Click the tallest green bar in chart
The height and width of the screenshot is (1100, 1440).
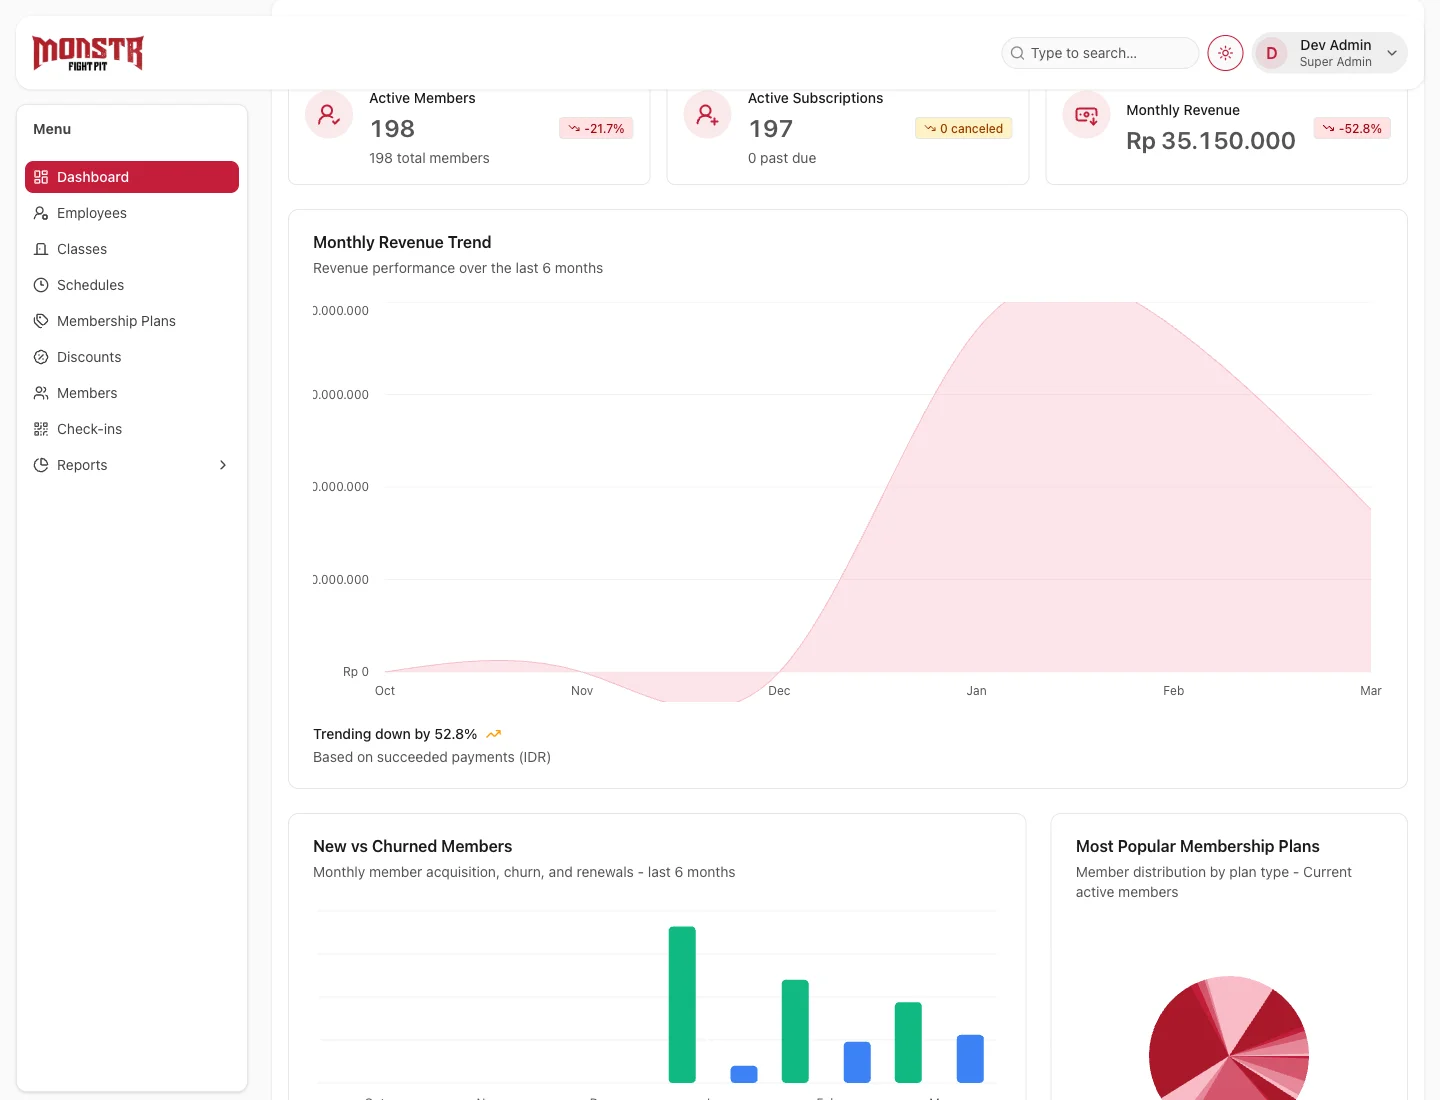tap(682, 1004)
